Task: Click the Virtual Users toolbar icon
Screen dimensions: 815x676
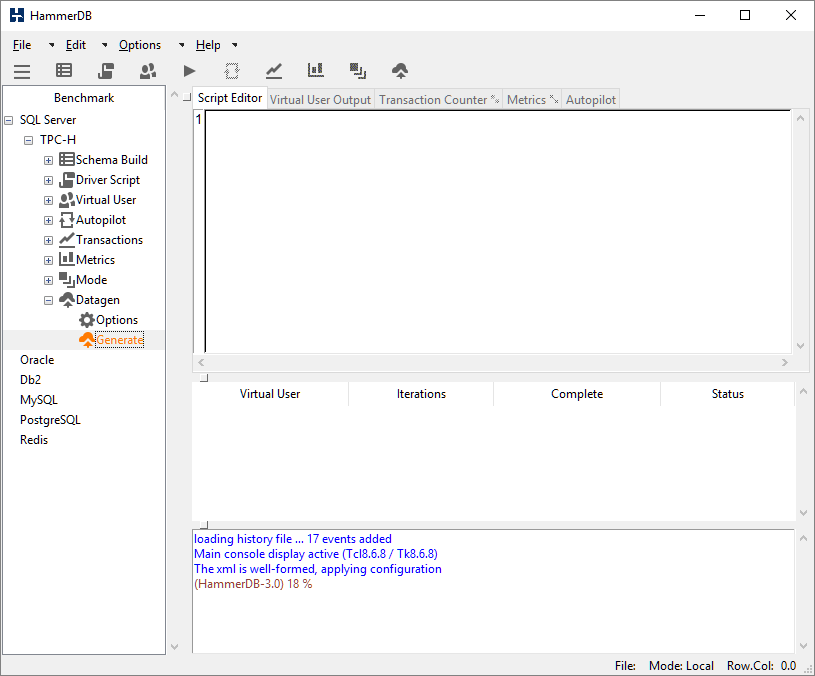Action: 148,71
